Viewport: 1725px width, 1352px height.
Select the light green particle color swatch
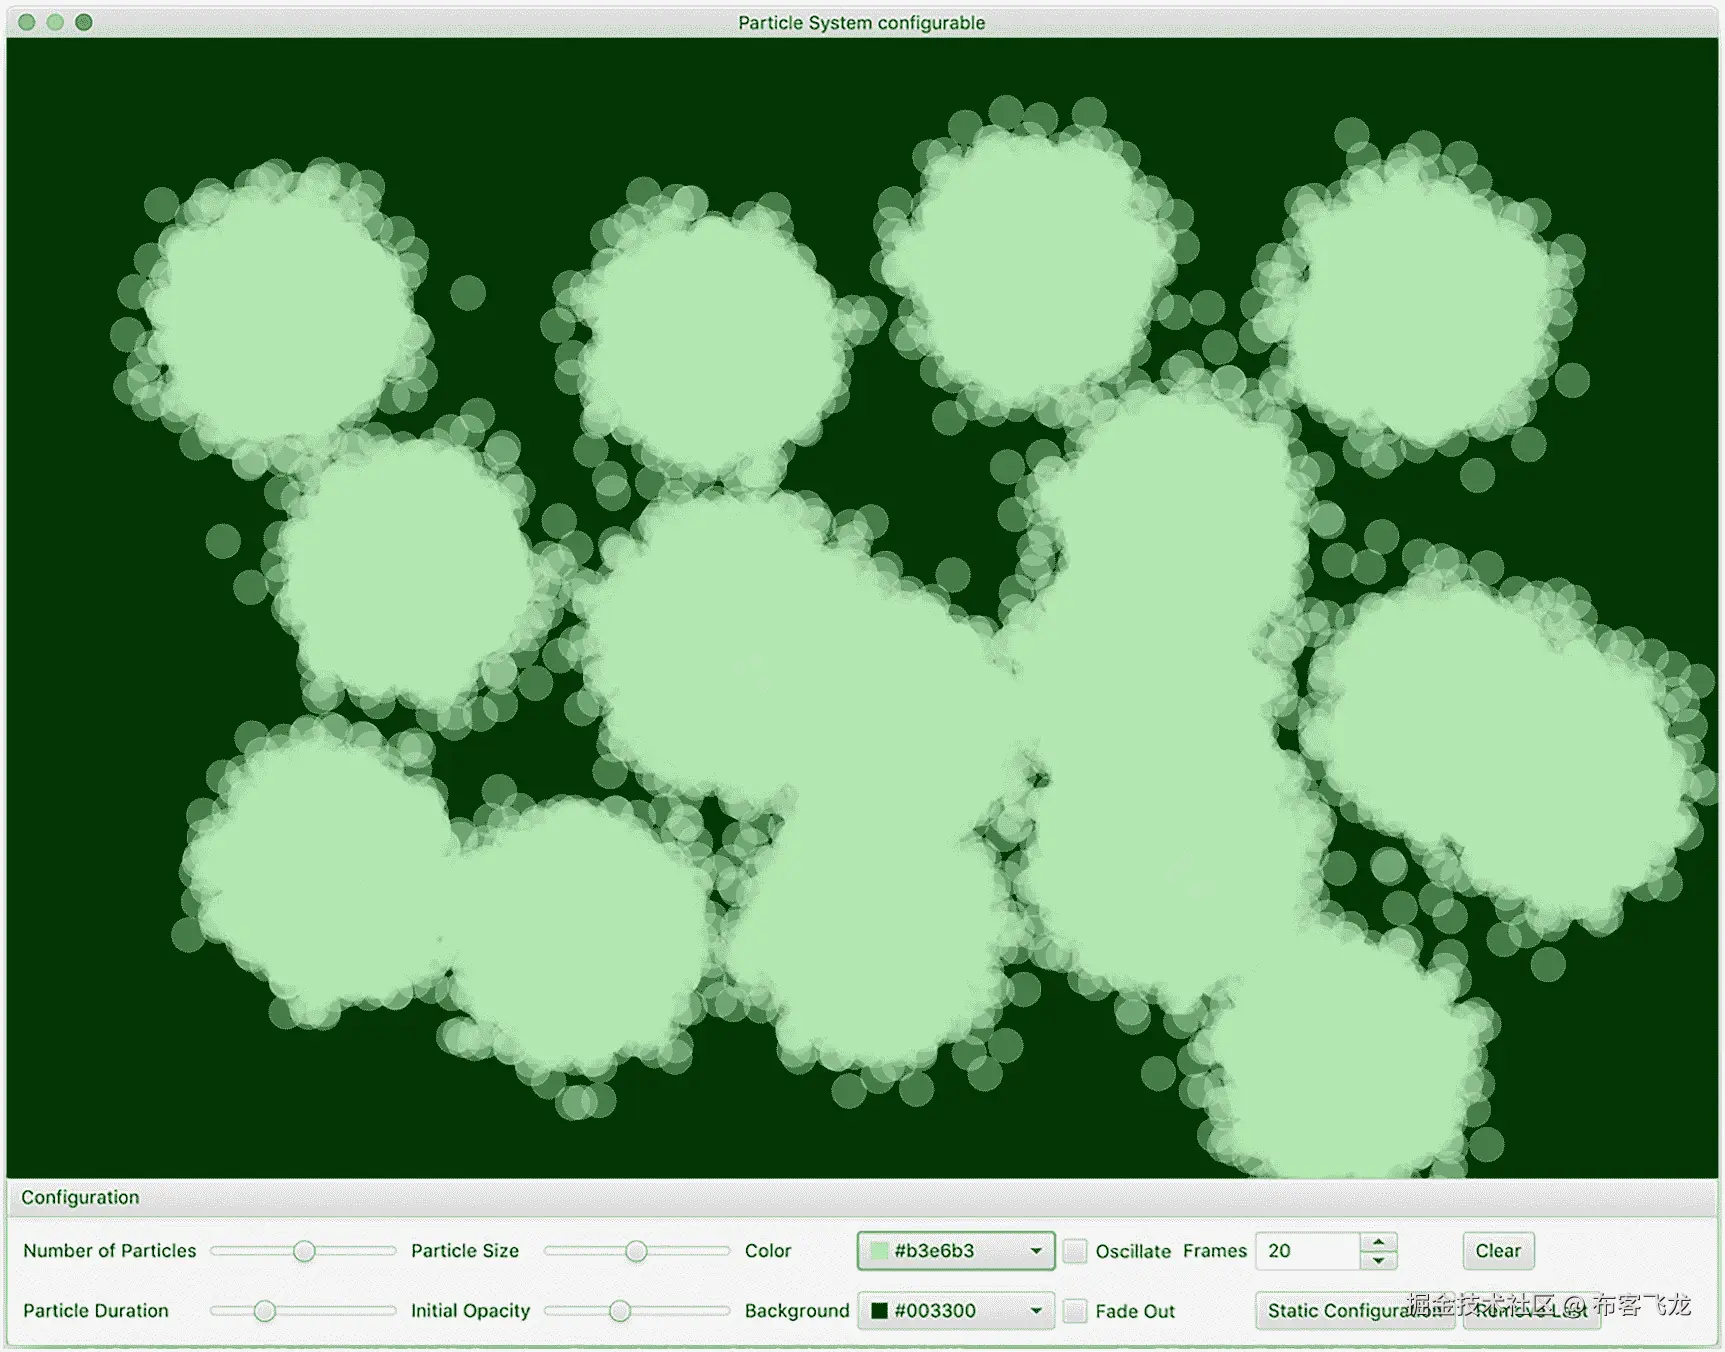(878, 1251)
